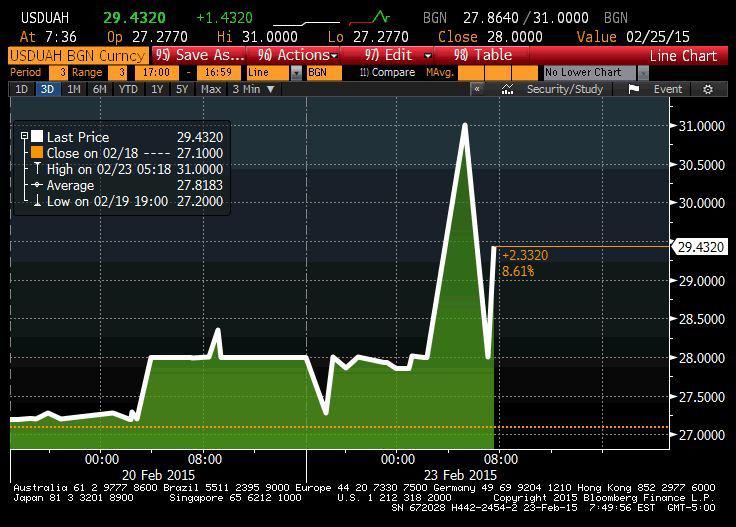The height and width of the screenshot is (527, 736).
Task: Click the Average marker icon in legend
Action: 37,186
